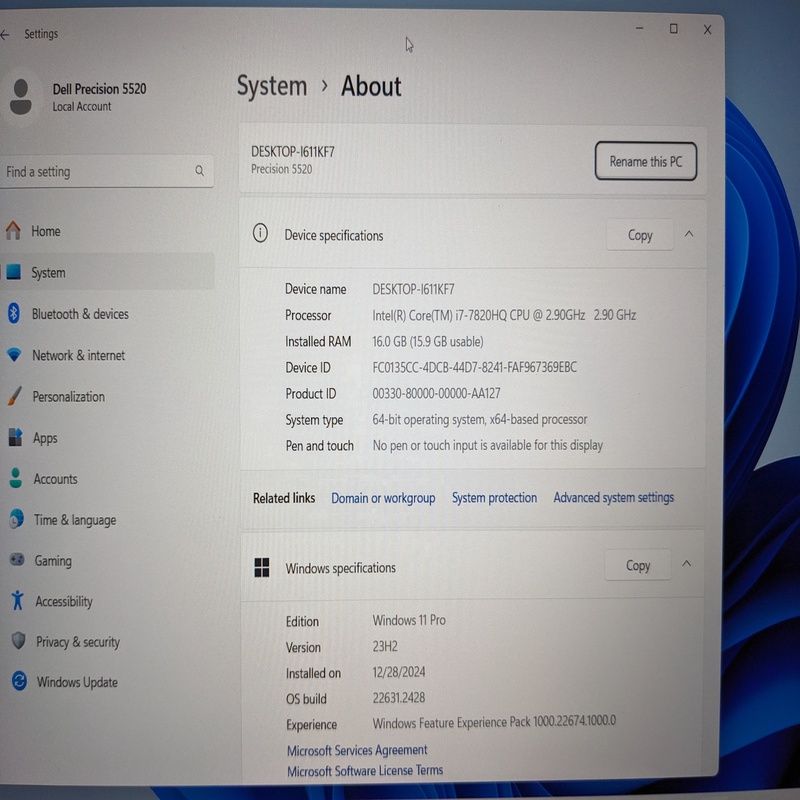Click the Local Account label
This screenshot has width=800, height=800.
[x=82, y=107]
